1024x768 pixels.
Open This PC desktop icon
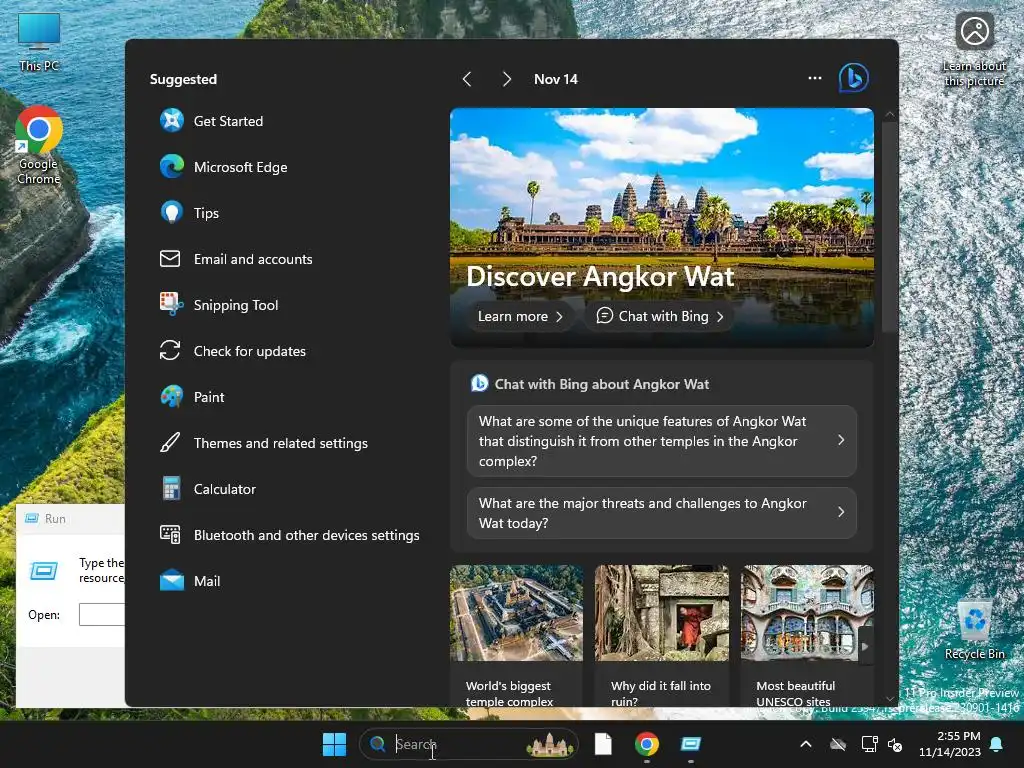[39, 42]
